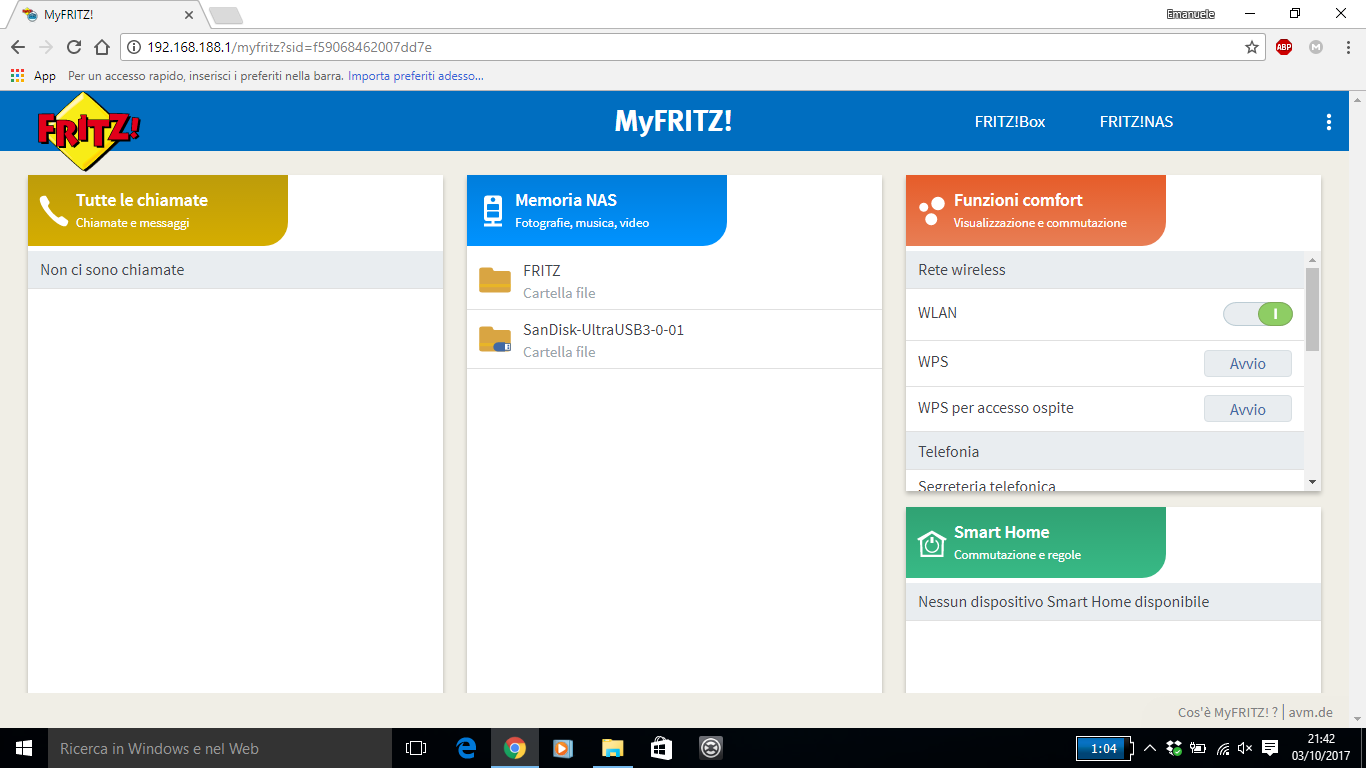Reload the page

tap(73, 47)
